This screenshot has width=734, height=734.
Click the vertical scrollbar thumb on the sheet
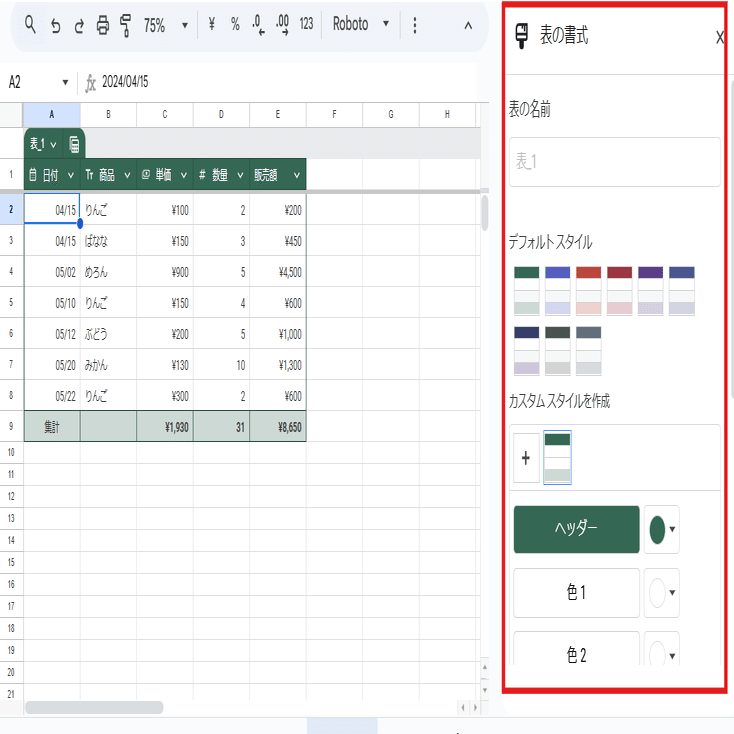485,213
